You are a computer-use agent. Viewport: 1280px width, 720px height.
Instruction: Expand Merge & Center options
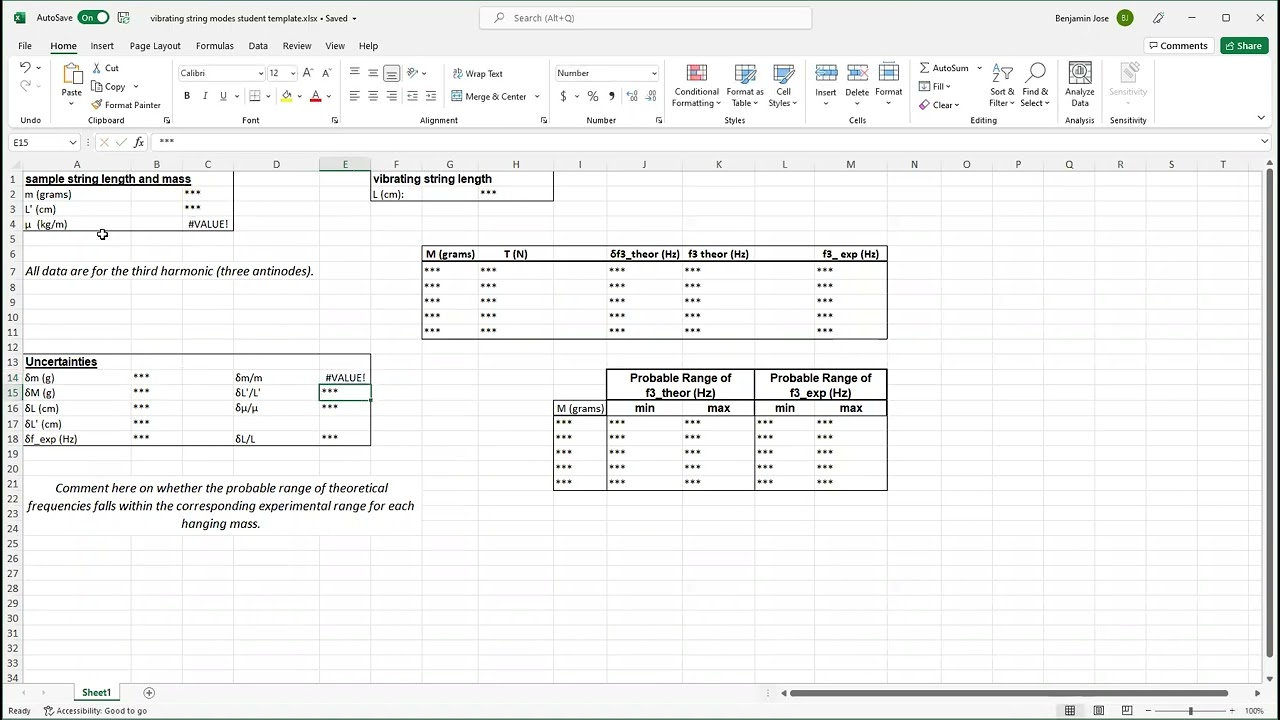click(537, 96)
